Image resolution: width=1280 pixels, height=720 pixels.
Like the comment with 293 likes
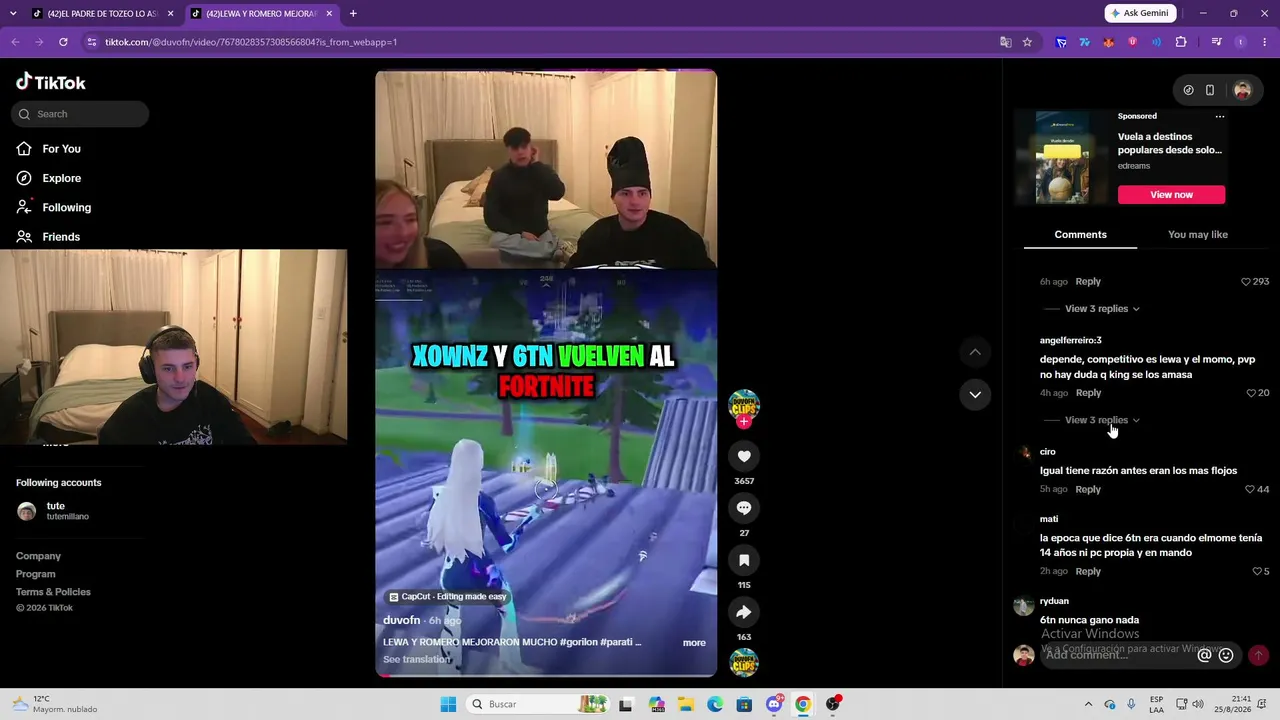coord(1246,282)
